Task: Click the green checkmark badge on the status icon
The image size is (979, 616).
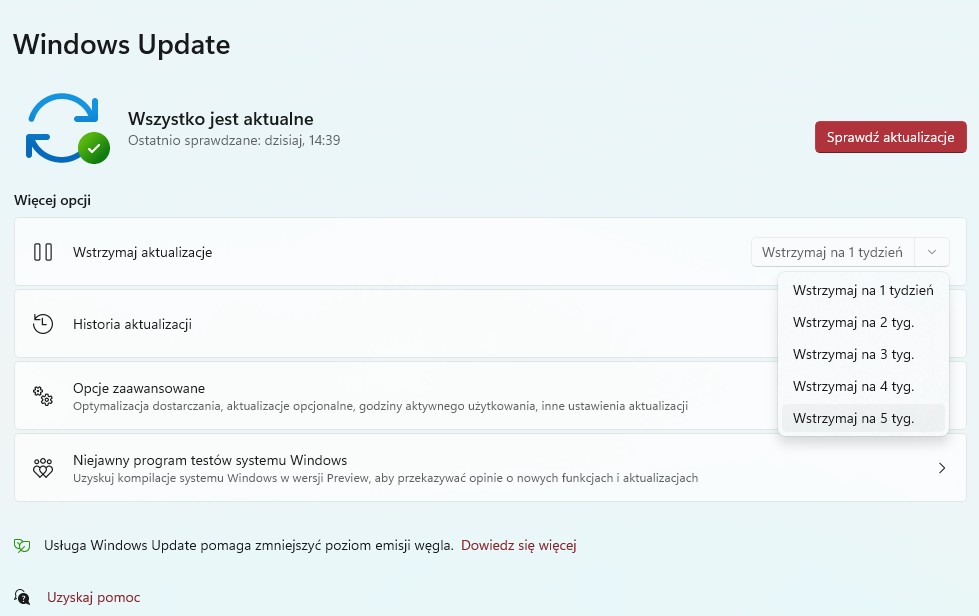Action: click(94, 148)
